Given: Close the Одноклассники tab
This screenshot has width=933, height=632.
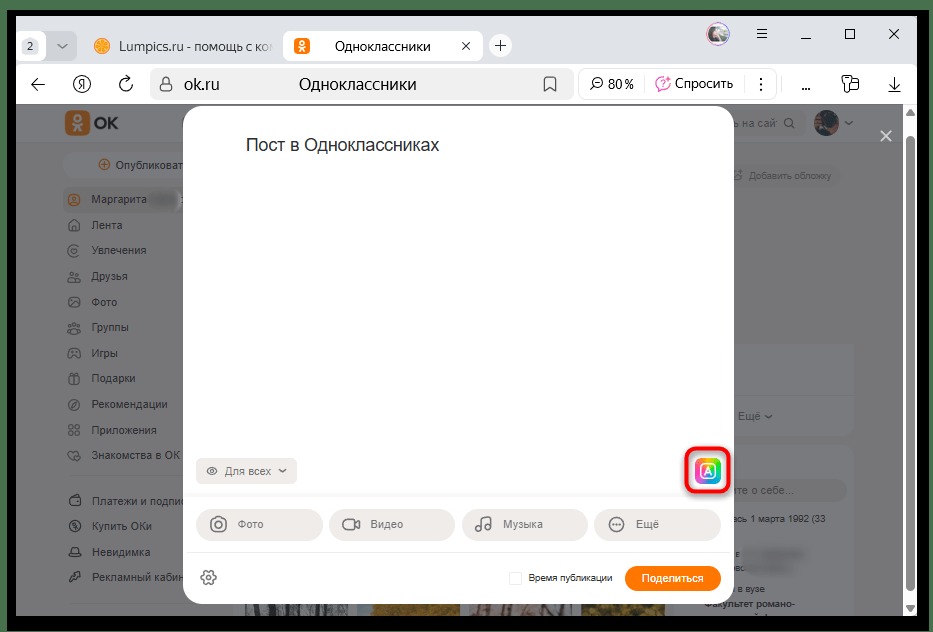Looking at the screenshot, I should [x=466, y=46].
